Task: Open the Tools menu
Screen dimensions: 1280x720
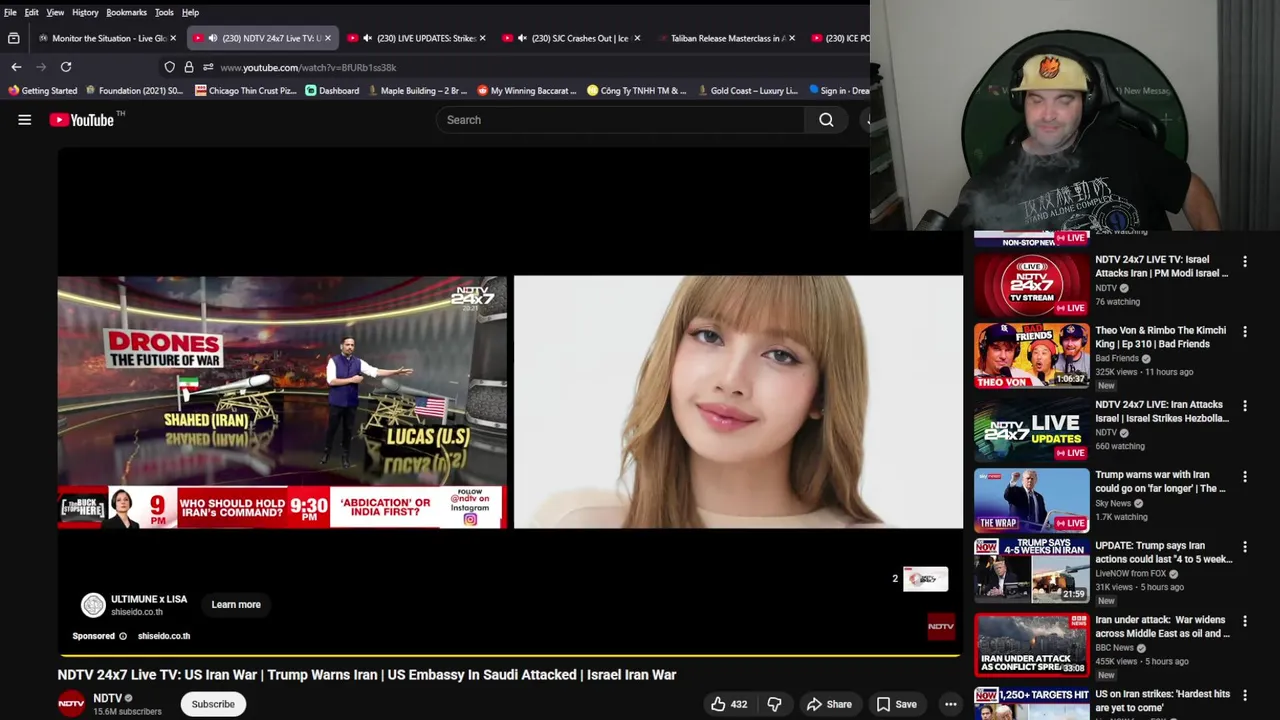Action: point(164,12)
